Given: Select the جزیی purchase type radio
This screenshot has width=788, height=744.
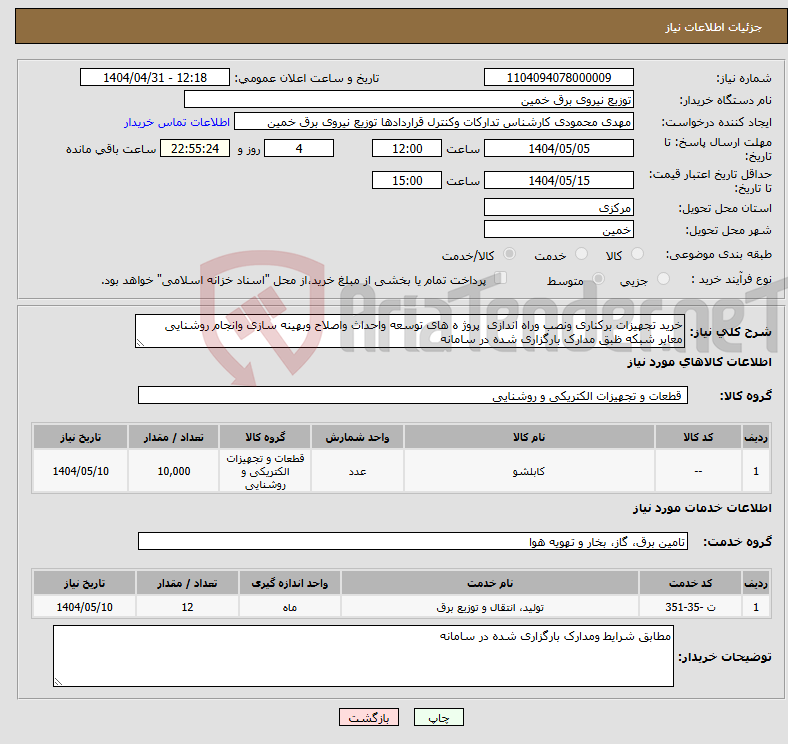Looking at the screenshot, I should click(x=663, y=278).
